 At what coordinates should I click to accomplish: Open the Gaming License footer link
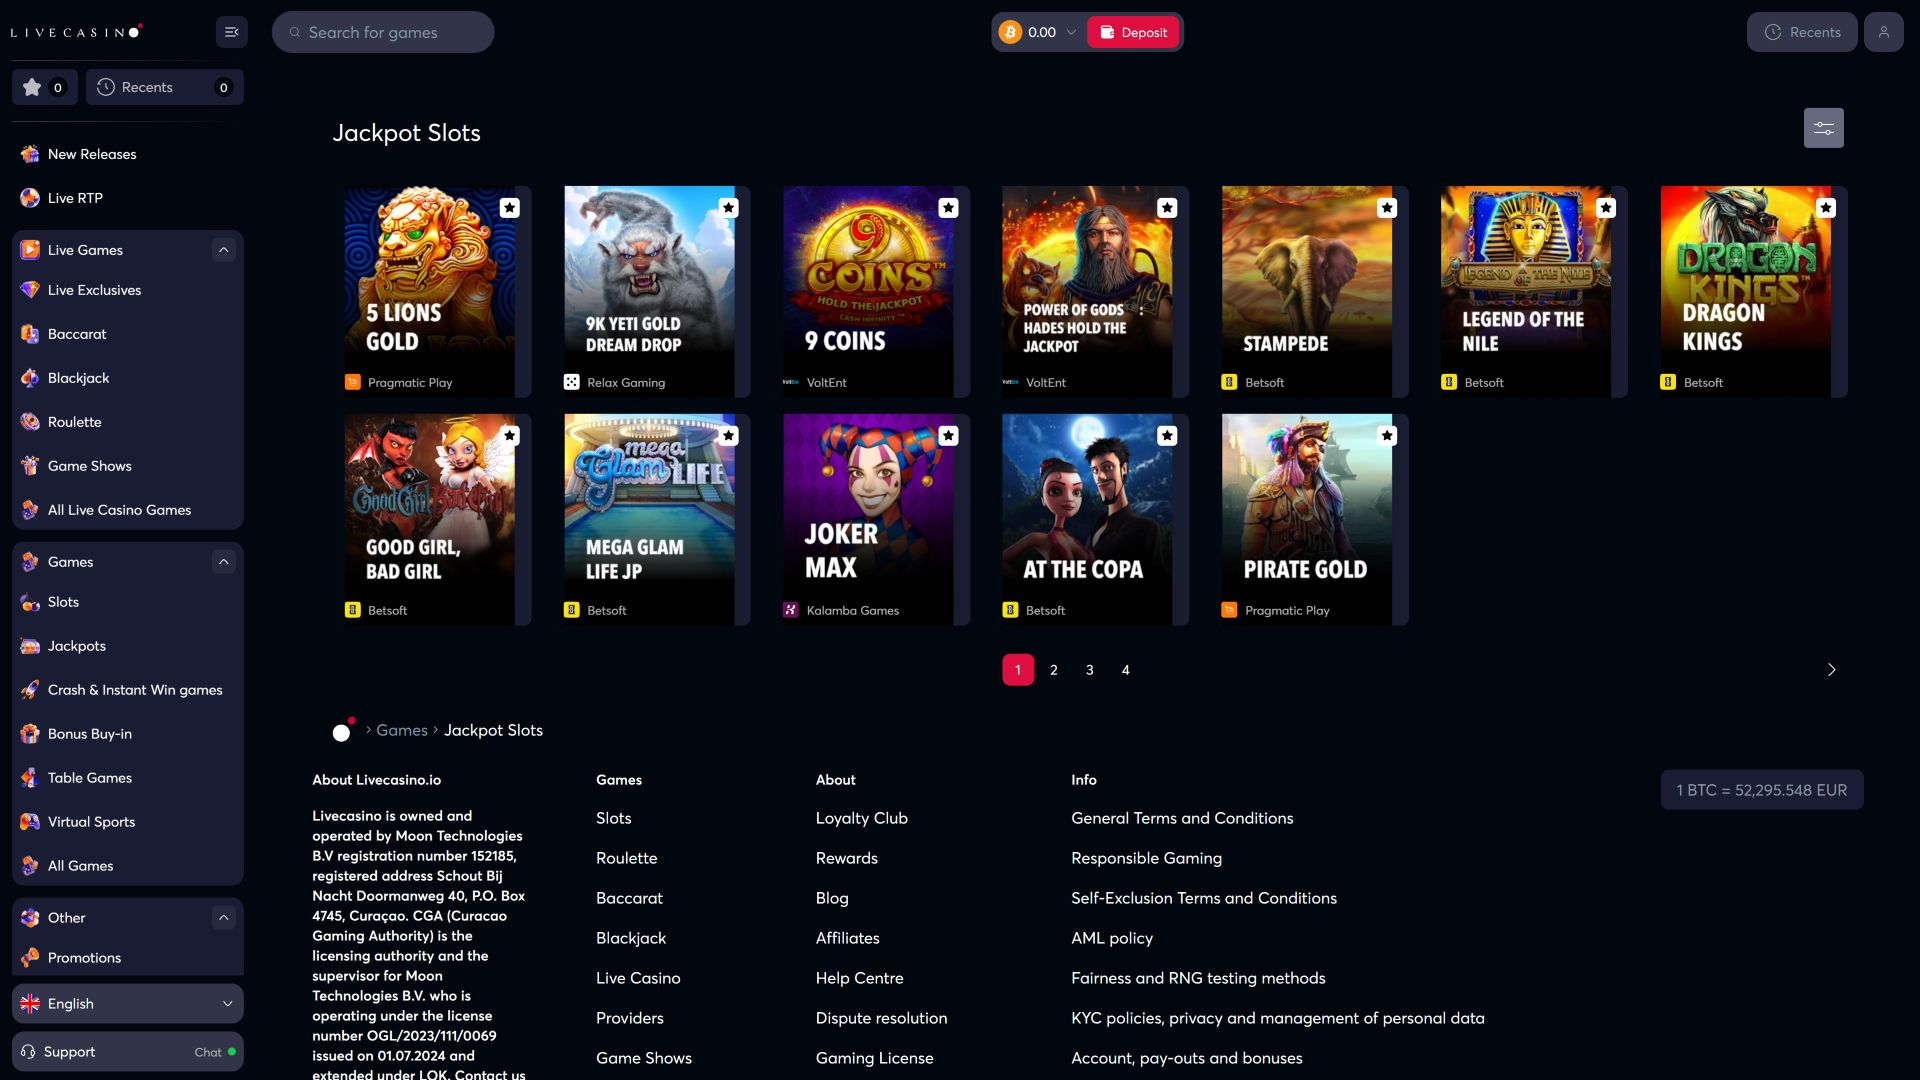coord(875,1058)
